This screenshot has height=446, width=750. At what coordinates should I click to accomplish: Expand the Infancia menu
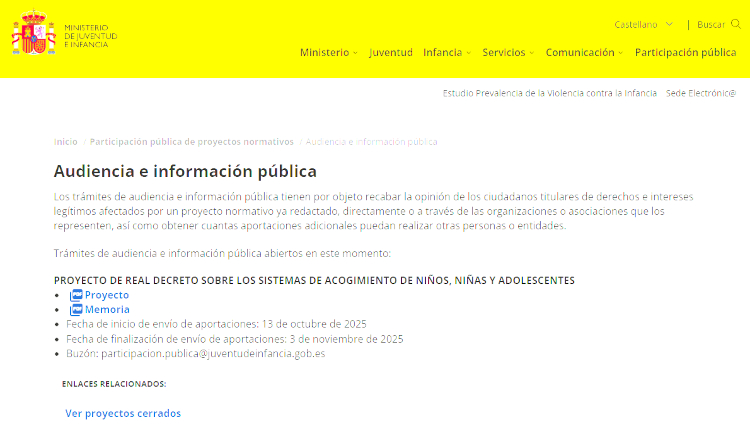[x=446, y=53]
